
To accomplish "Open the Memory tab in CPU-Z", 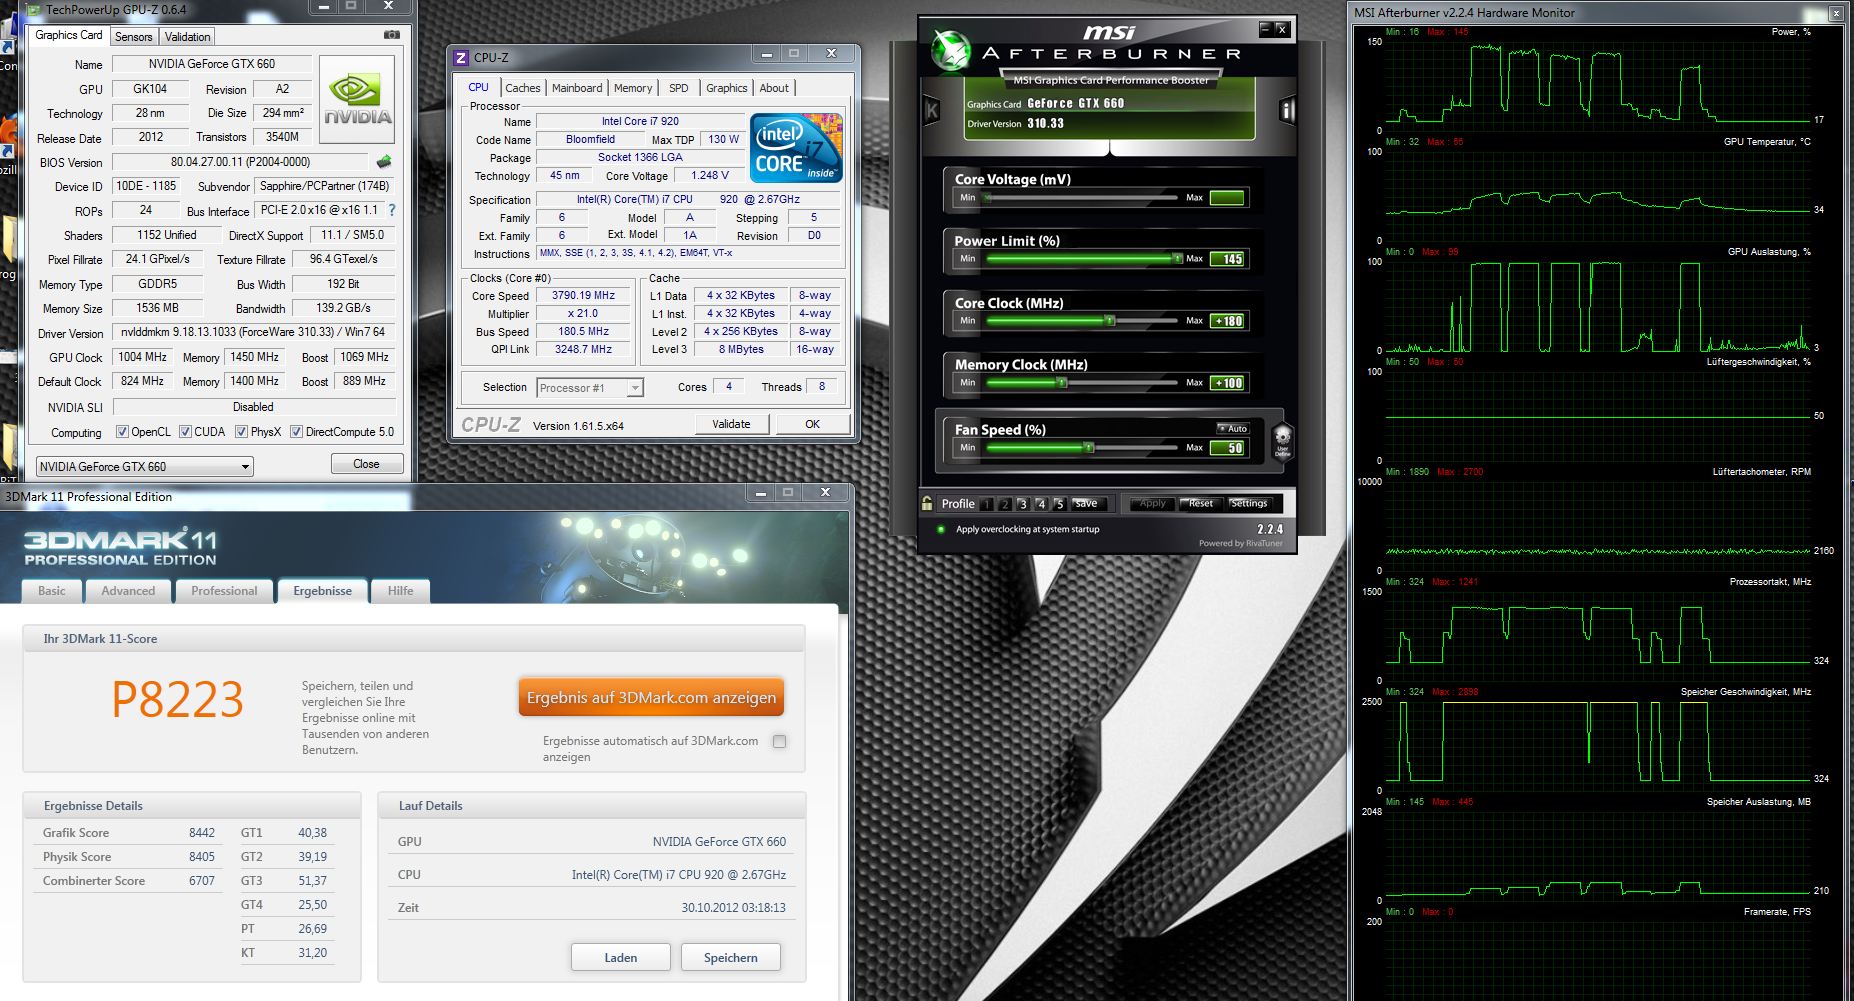I will click(x=633, y=88).
